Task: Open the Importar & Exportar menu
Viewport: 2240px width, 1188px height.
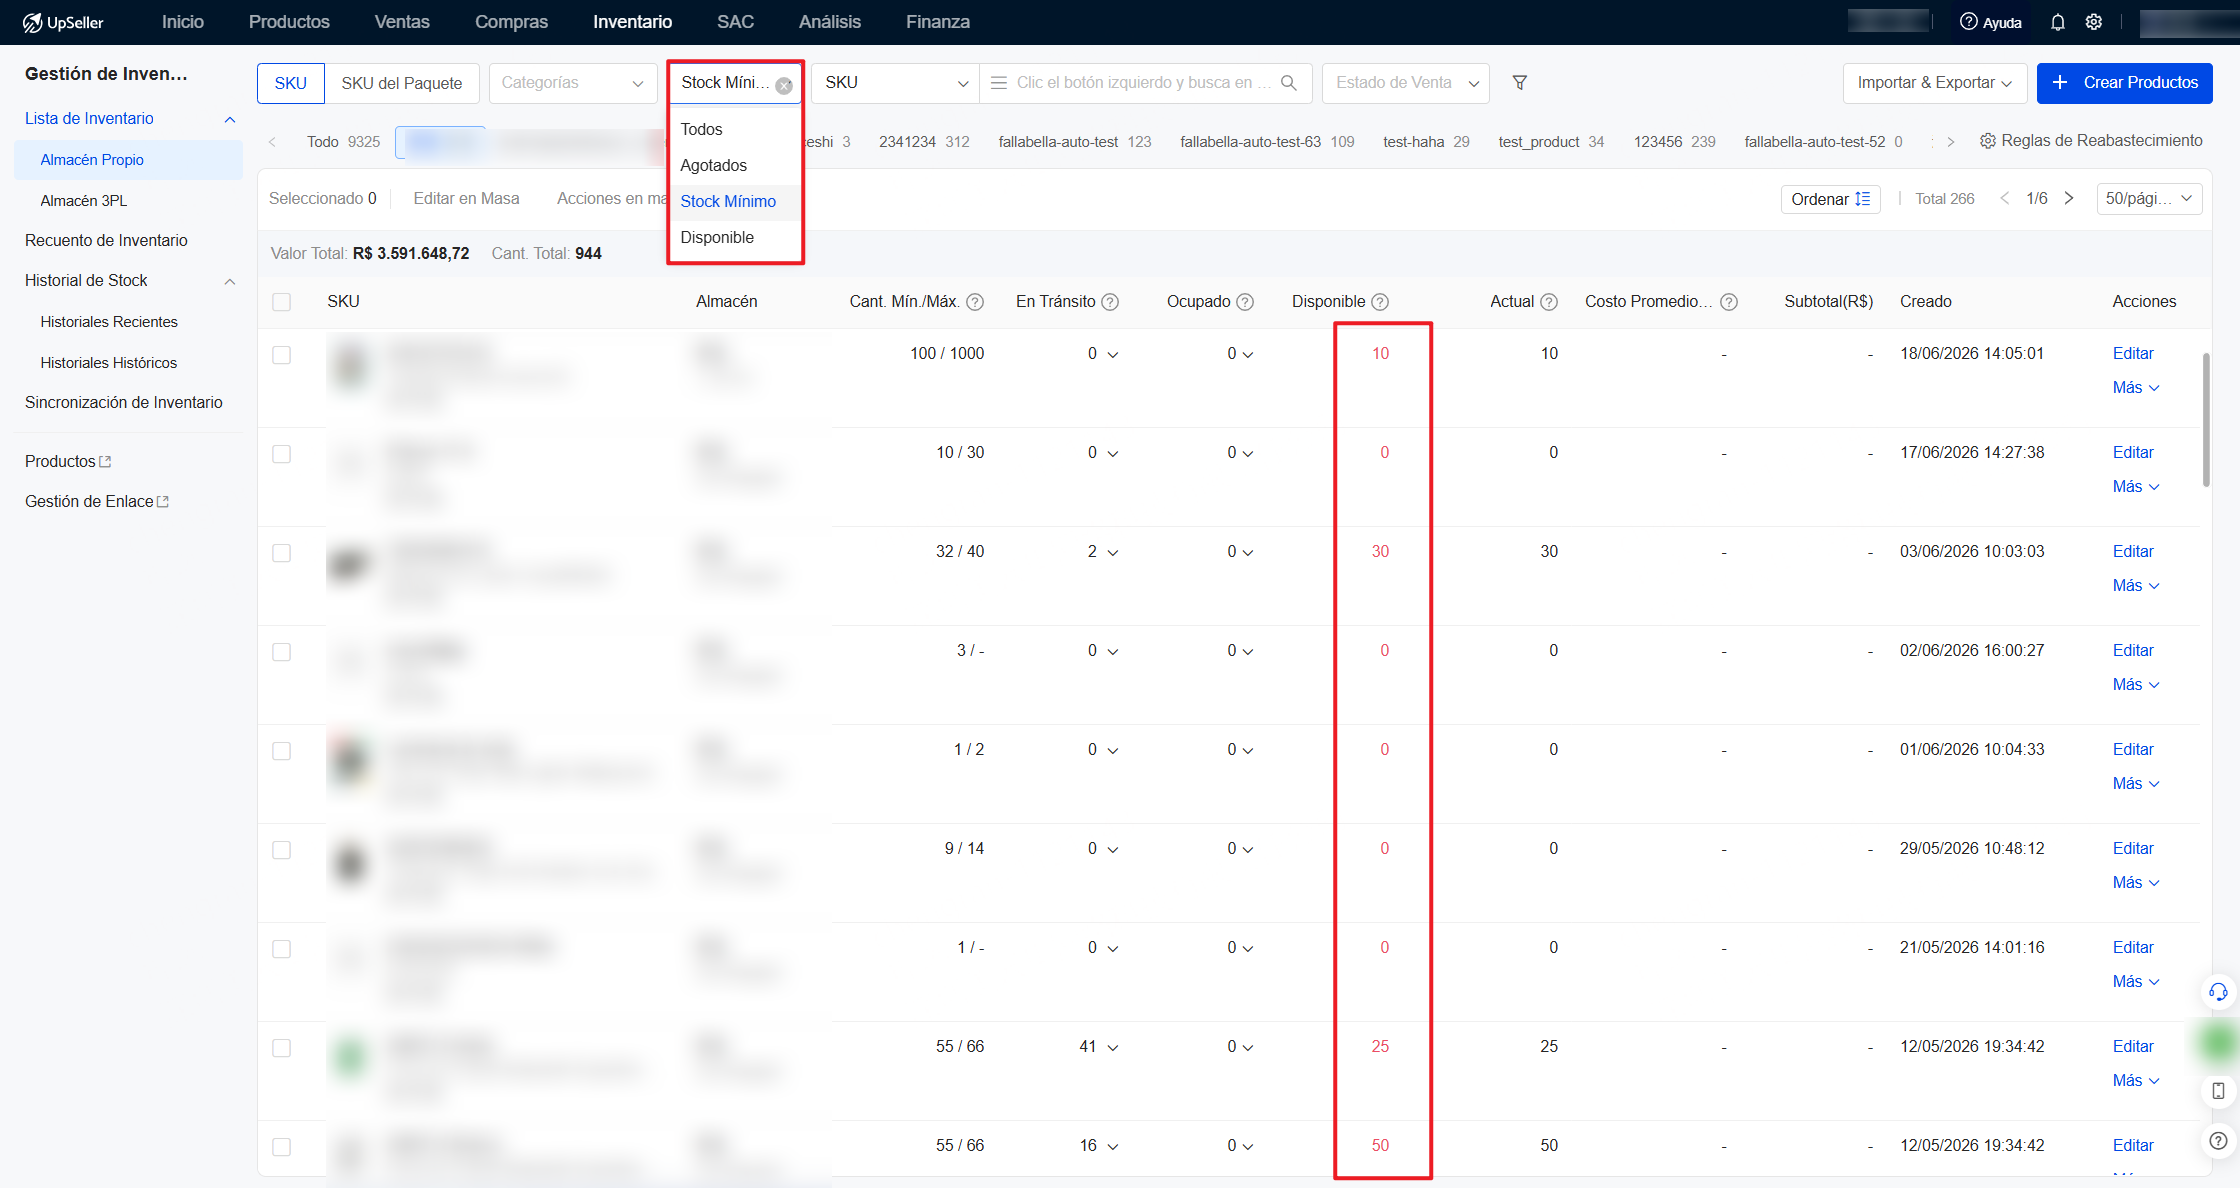Action: [1934, 83]
